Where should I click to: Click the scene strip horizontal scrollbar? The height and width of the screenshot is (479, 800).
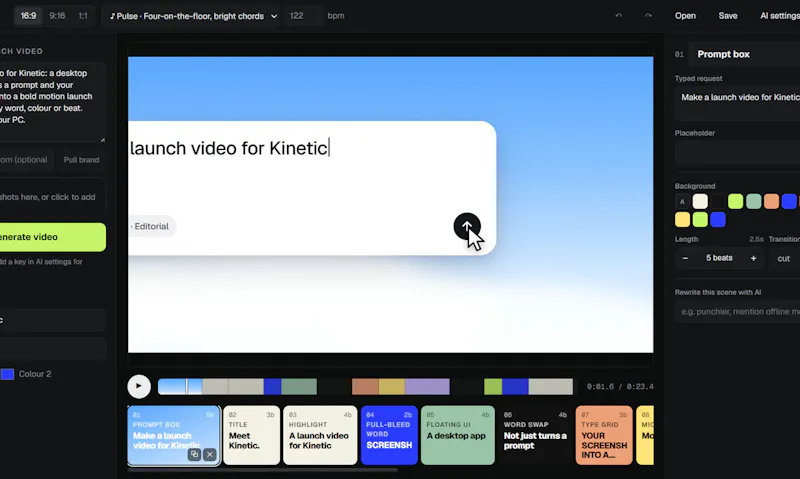pyautogui.click(x=262, y=470)
